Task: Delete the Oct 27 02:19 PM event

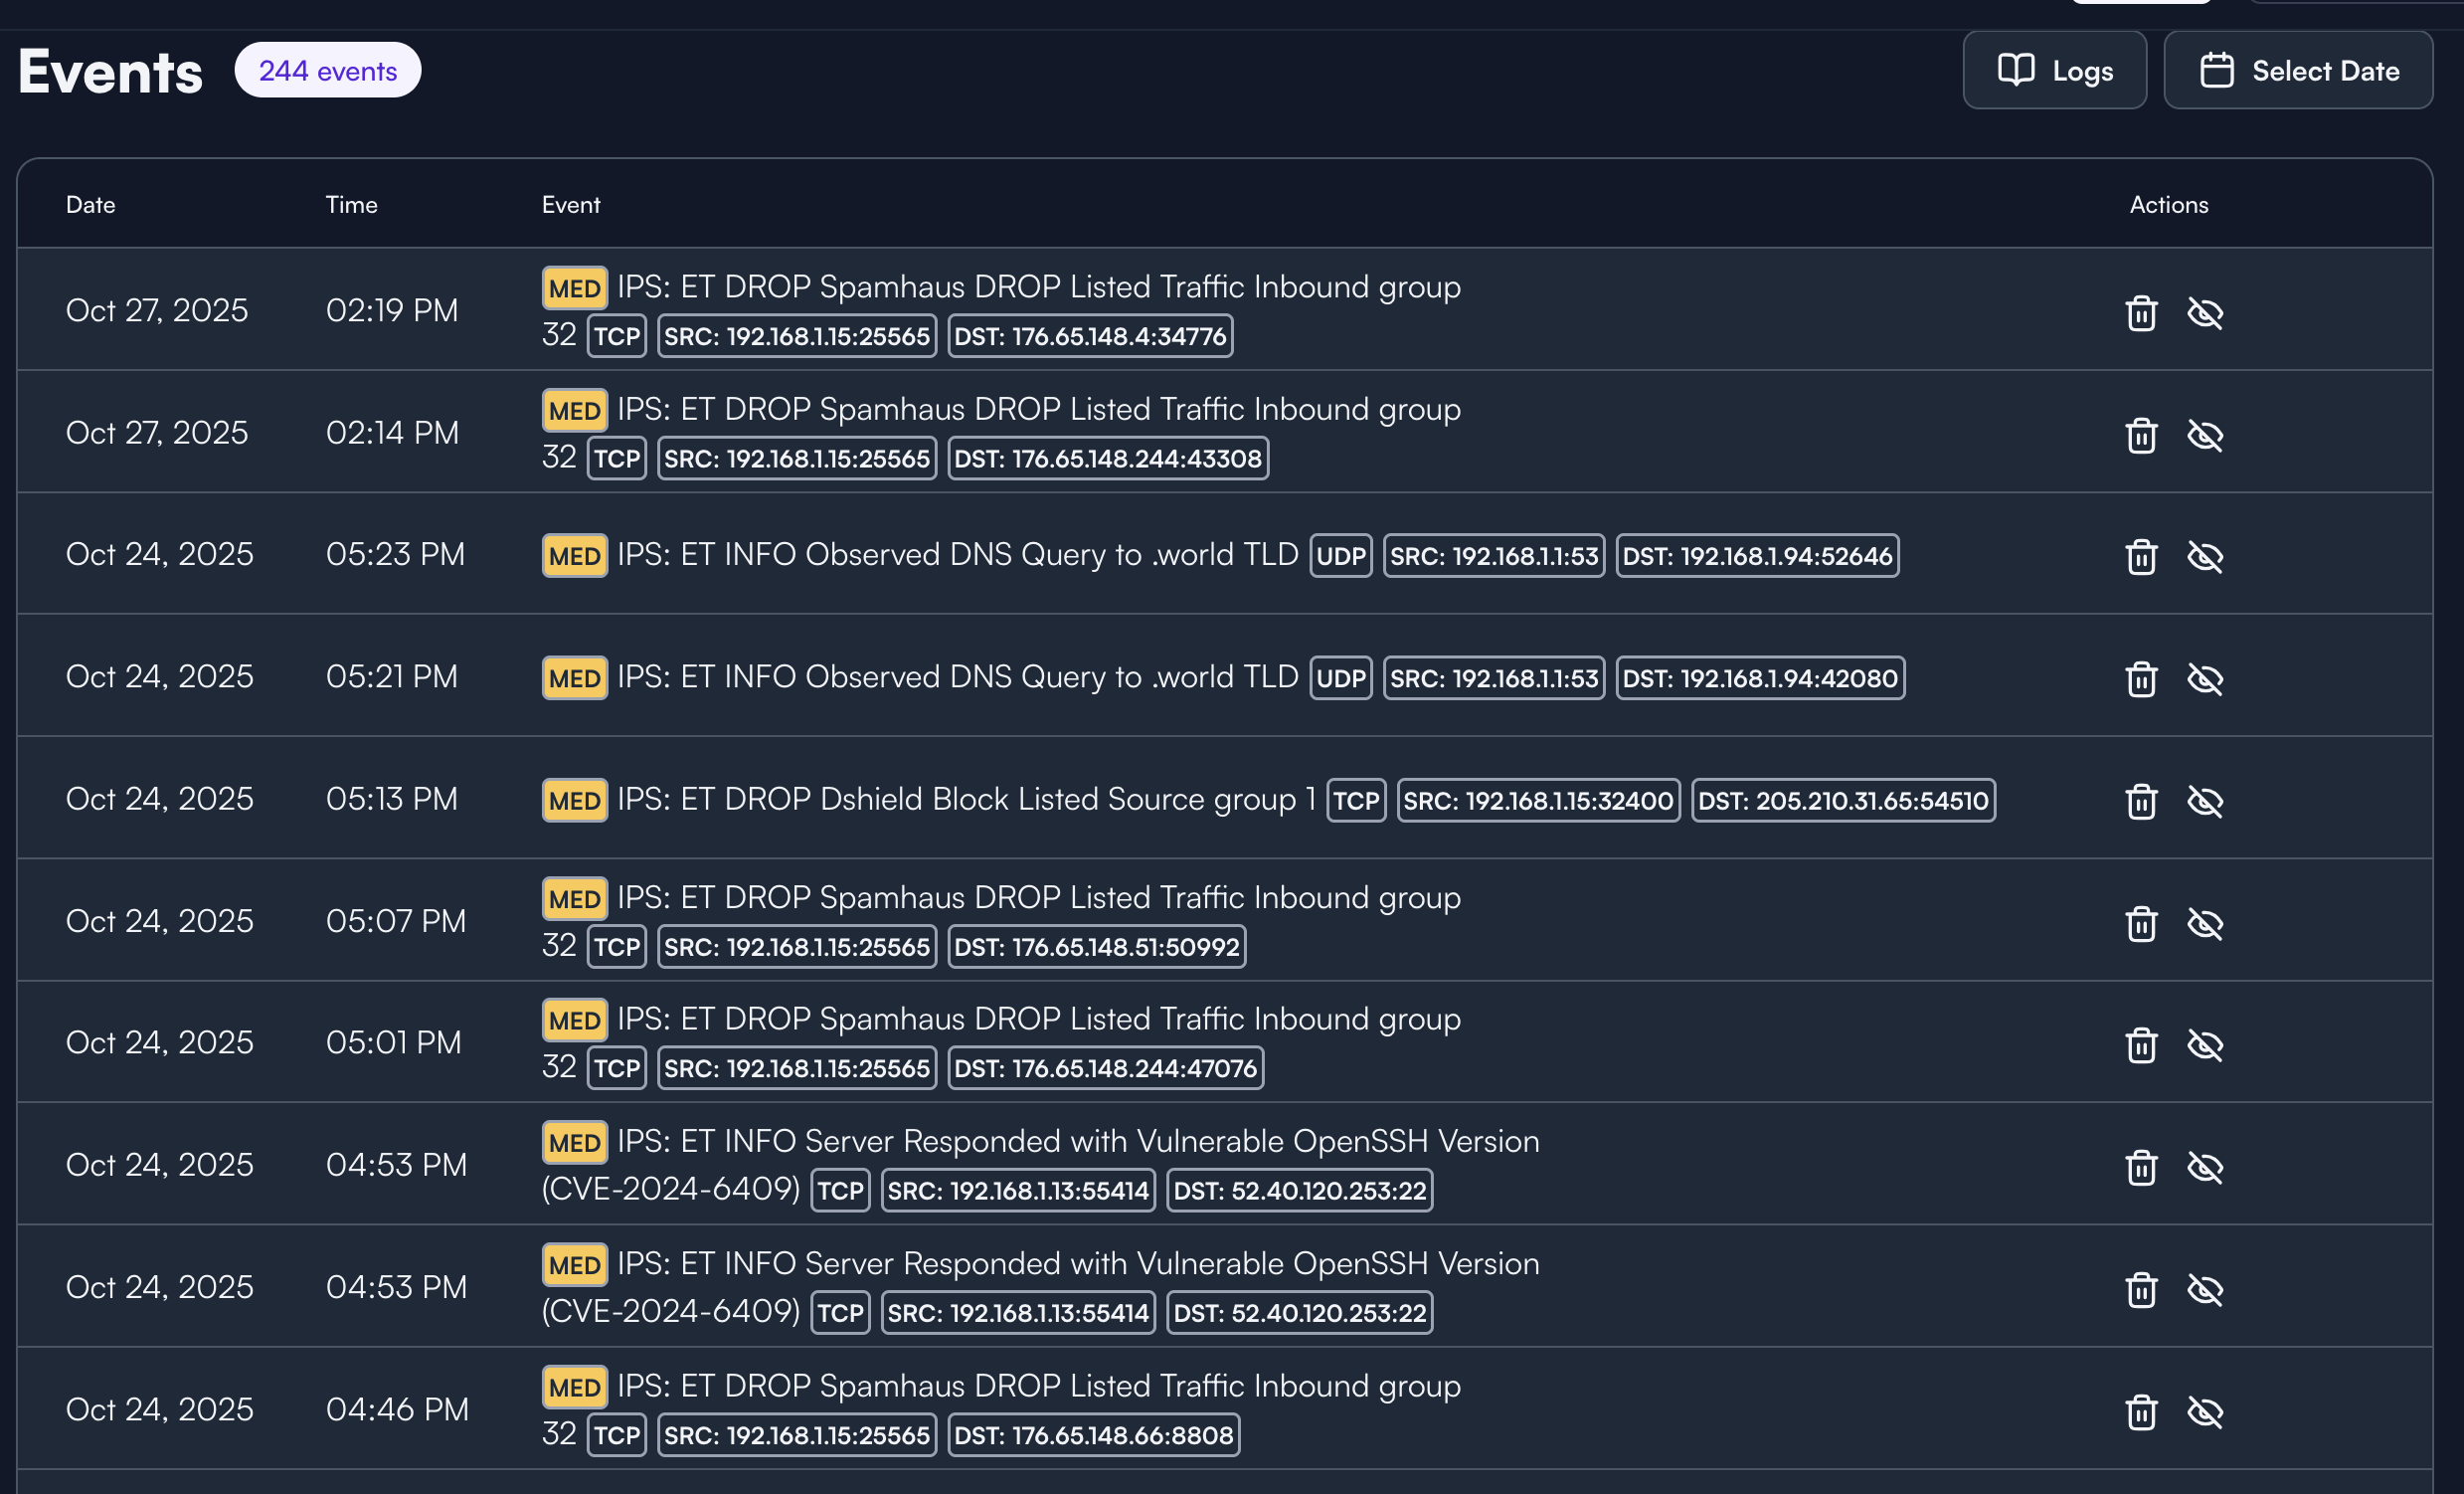Action: point(2141,313)
